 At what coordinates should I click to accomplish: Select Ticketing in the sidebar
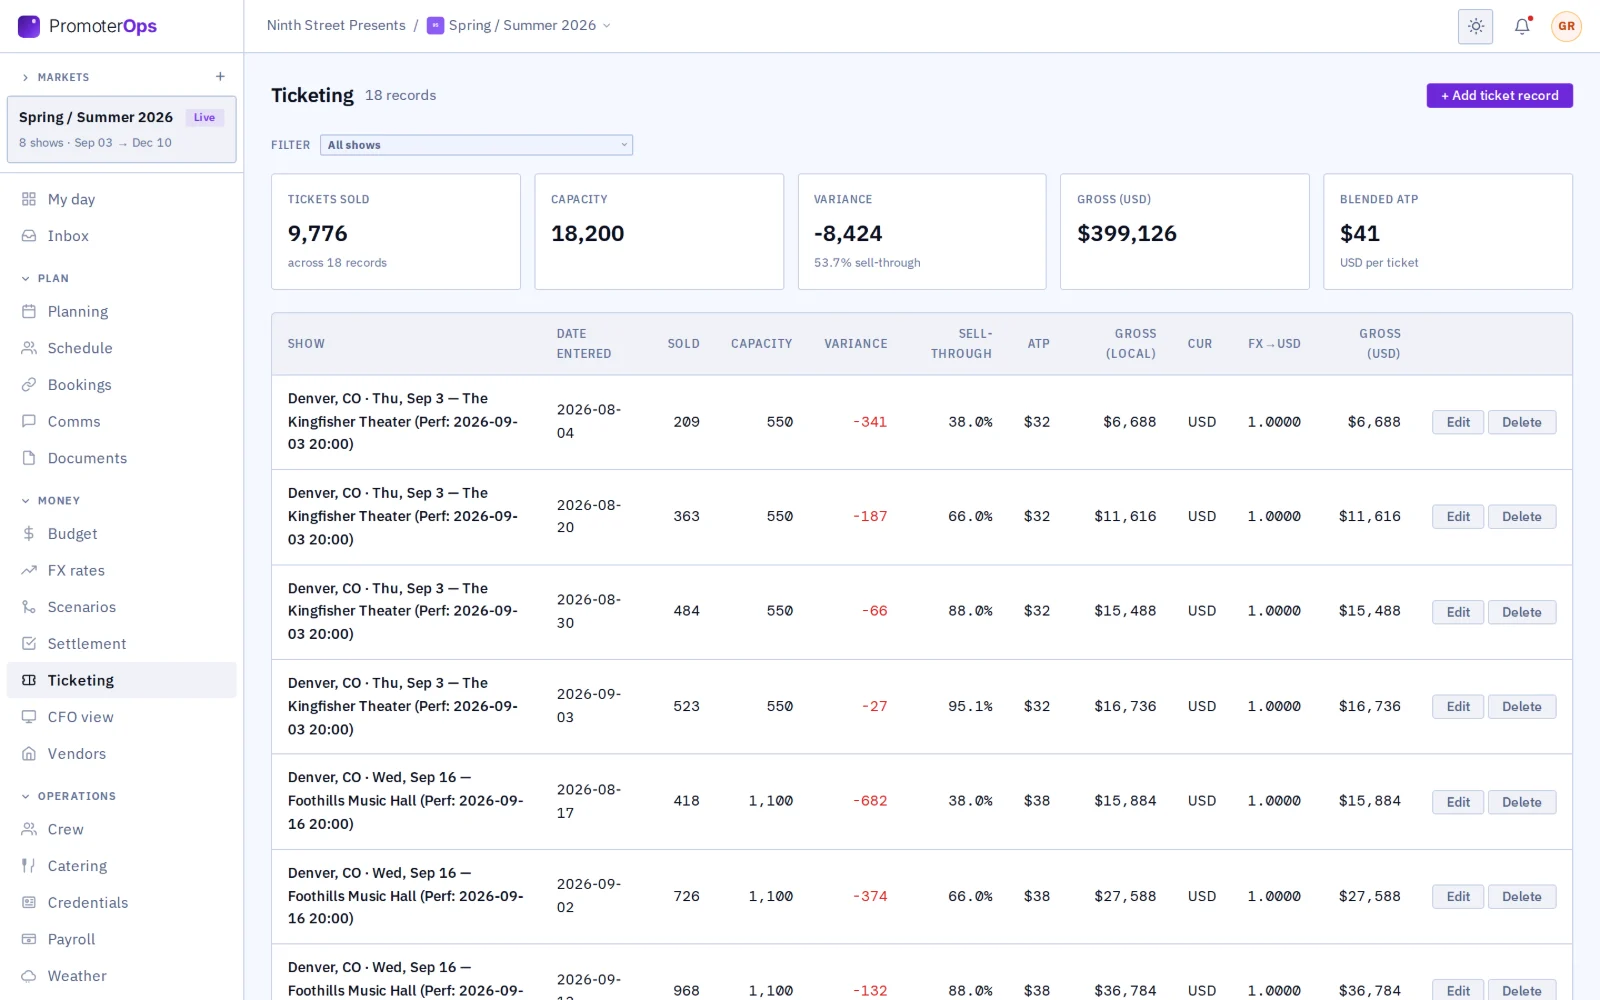(x=122, y=681)
